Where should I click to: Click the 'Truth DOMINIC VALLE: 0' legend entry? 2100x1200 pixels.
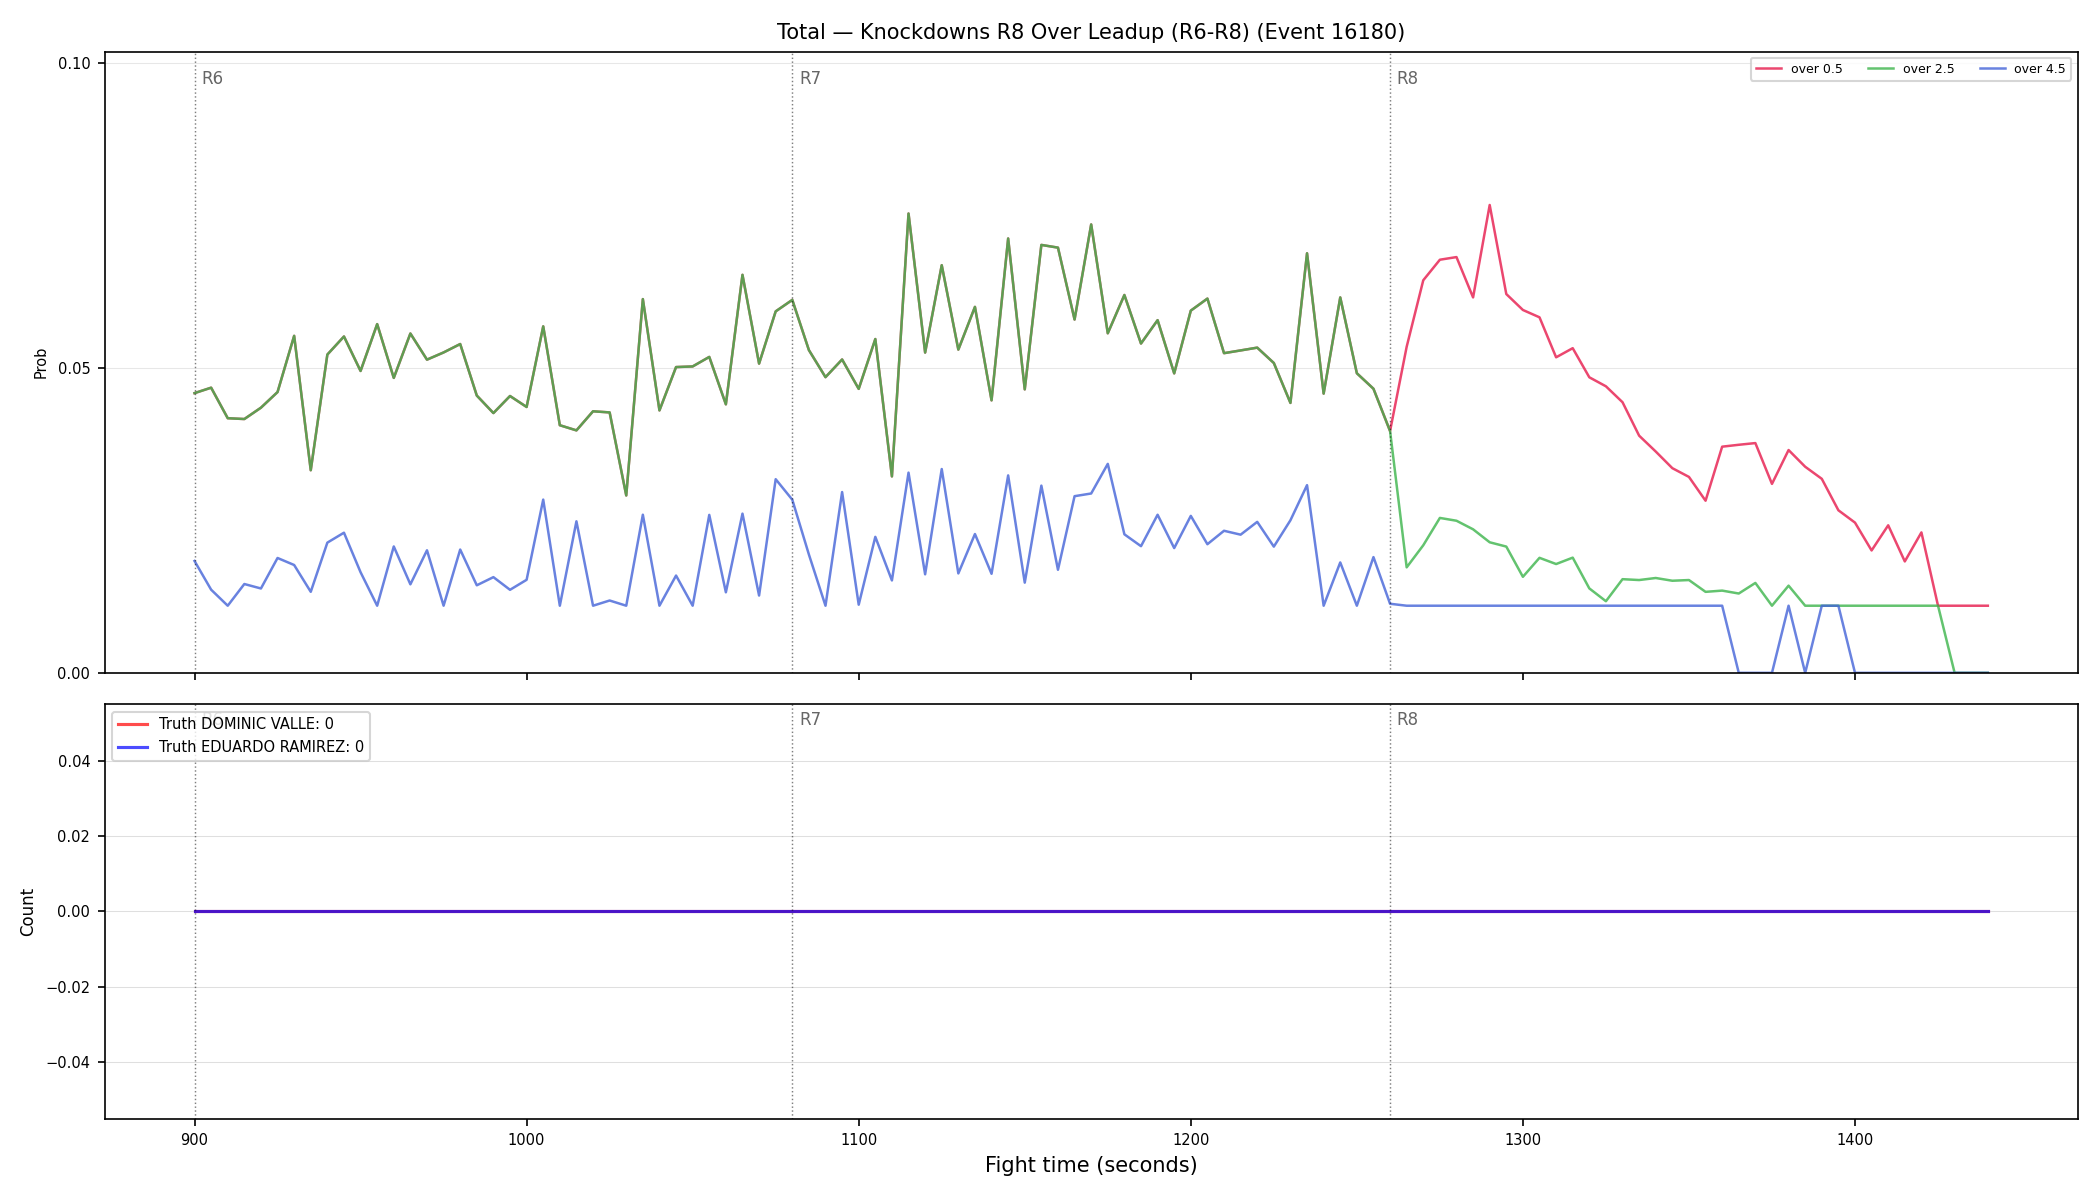click(226, 724)
